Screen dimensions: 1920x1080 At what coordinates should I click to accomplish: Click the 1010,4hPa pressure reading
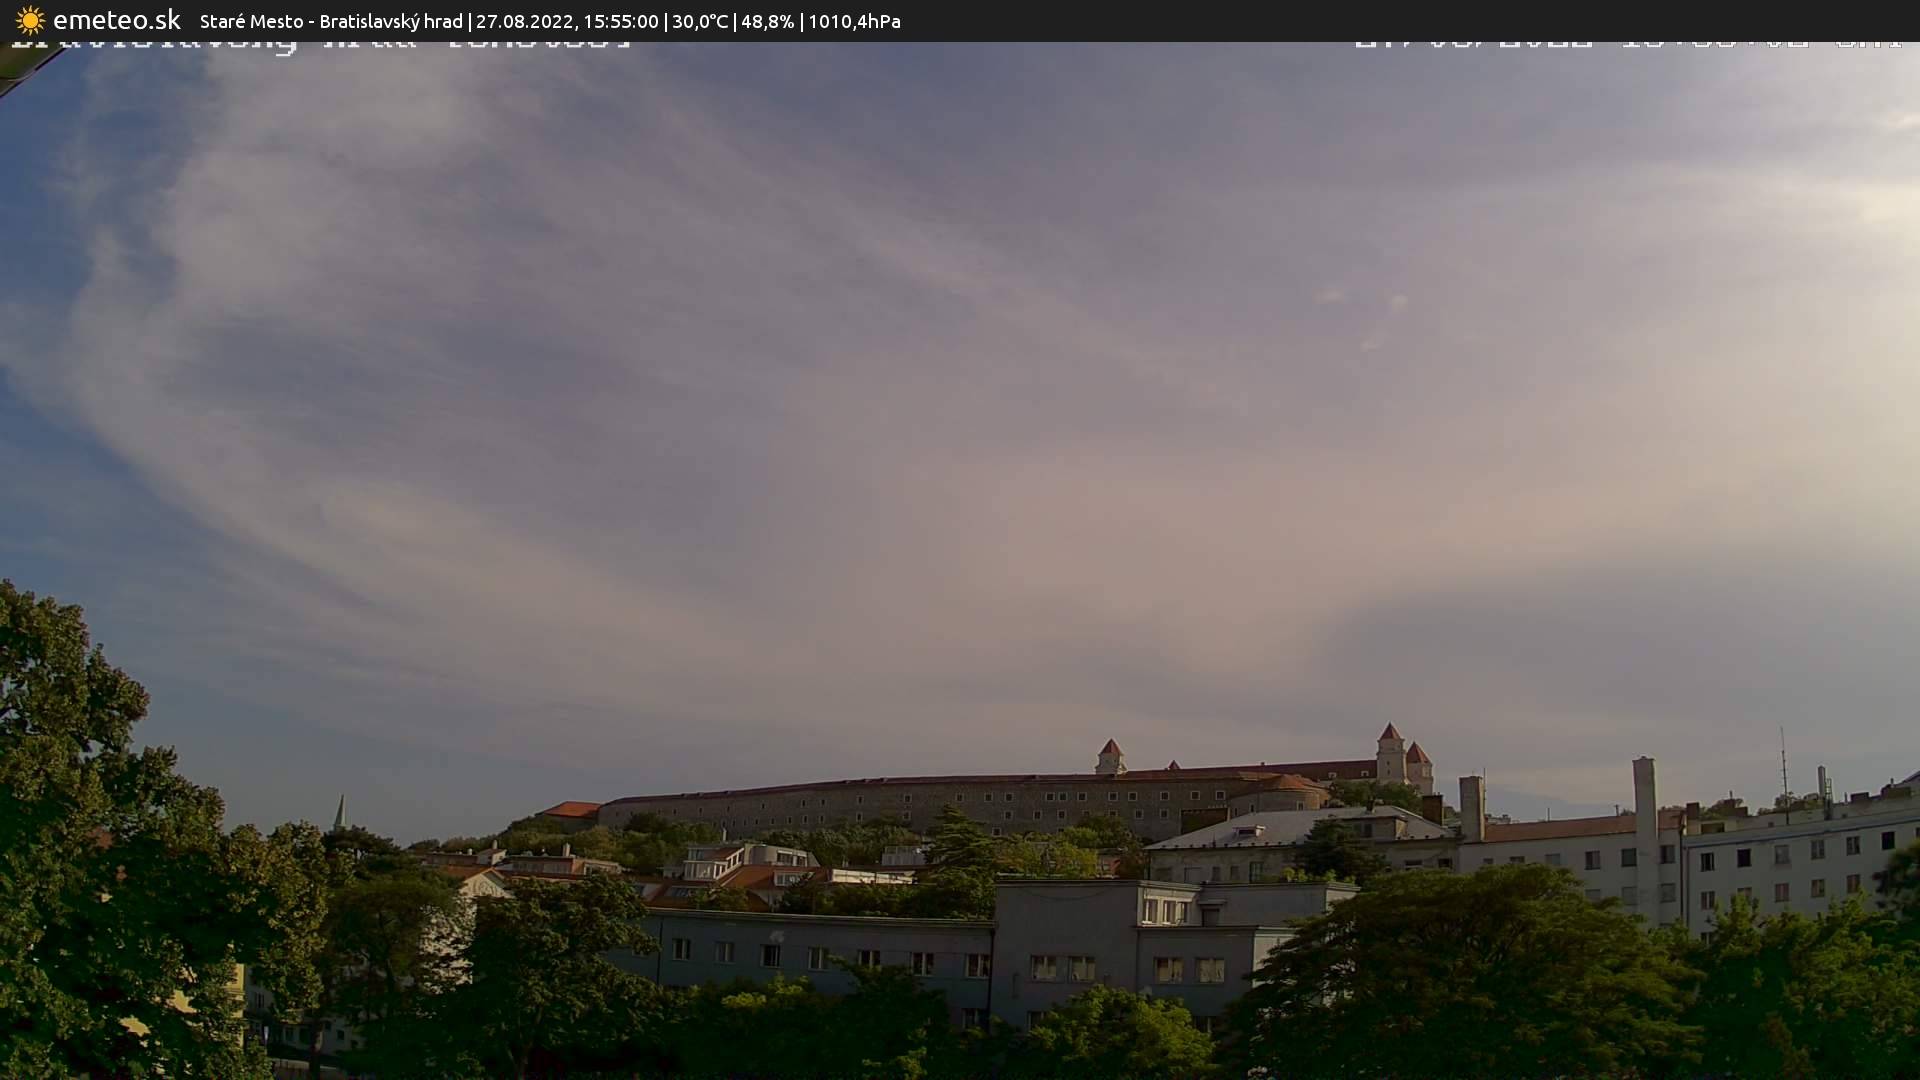click(x=854, y=22)
